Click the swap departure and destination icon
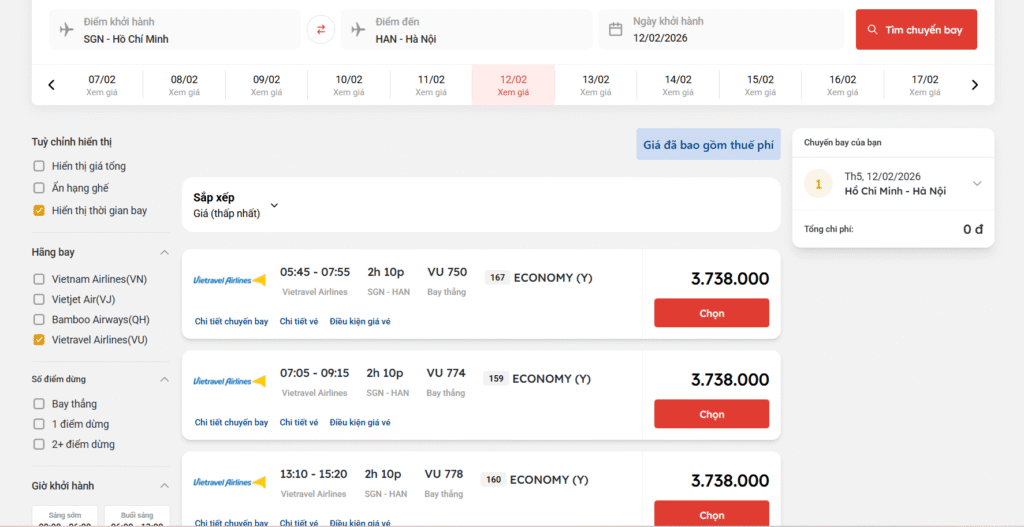 (320, 30)
